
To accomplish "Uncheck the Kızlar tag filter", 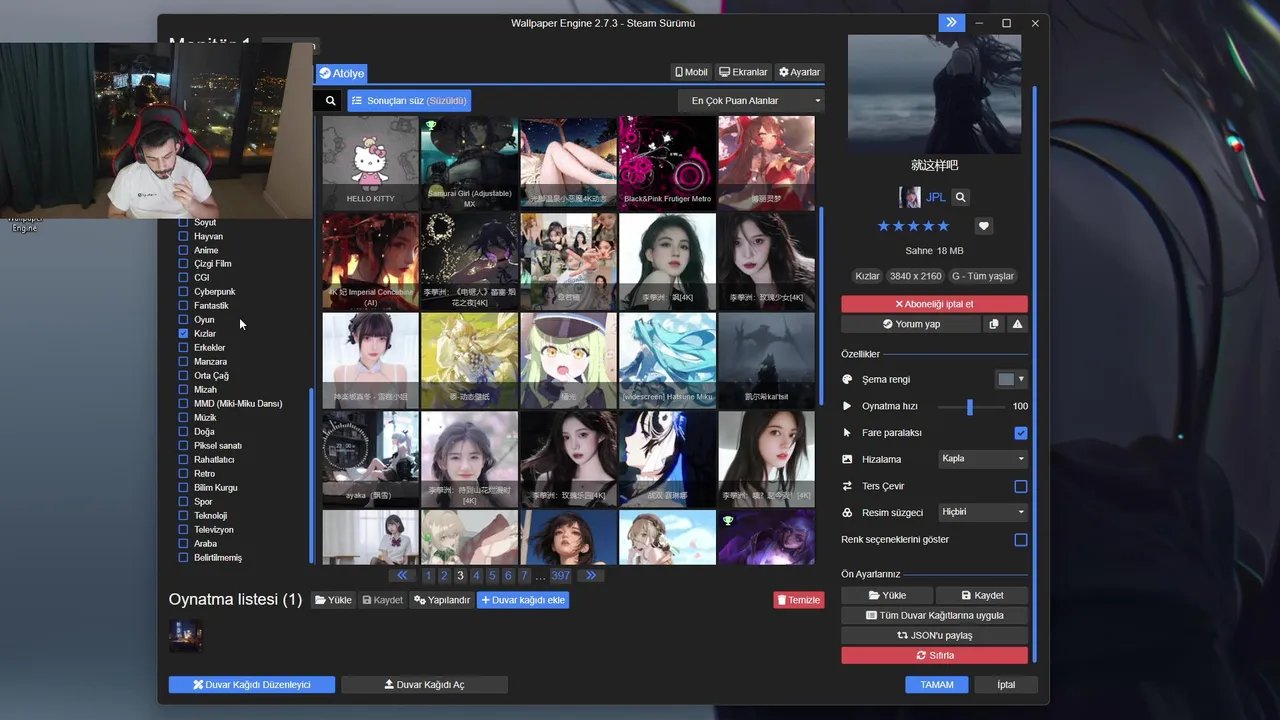I will (x=183, y=333).
